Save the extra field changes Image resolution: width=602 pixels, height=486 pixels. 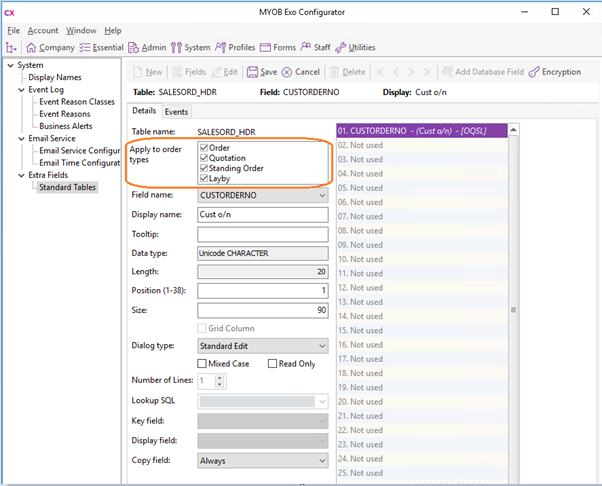(262, 72)
